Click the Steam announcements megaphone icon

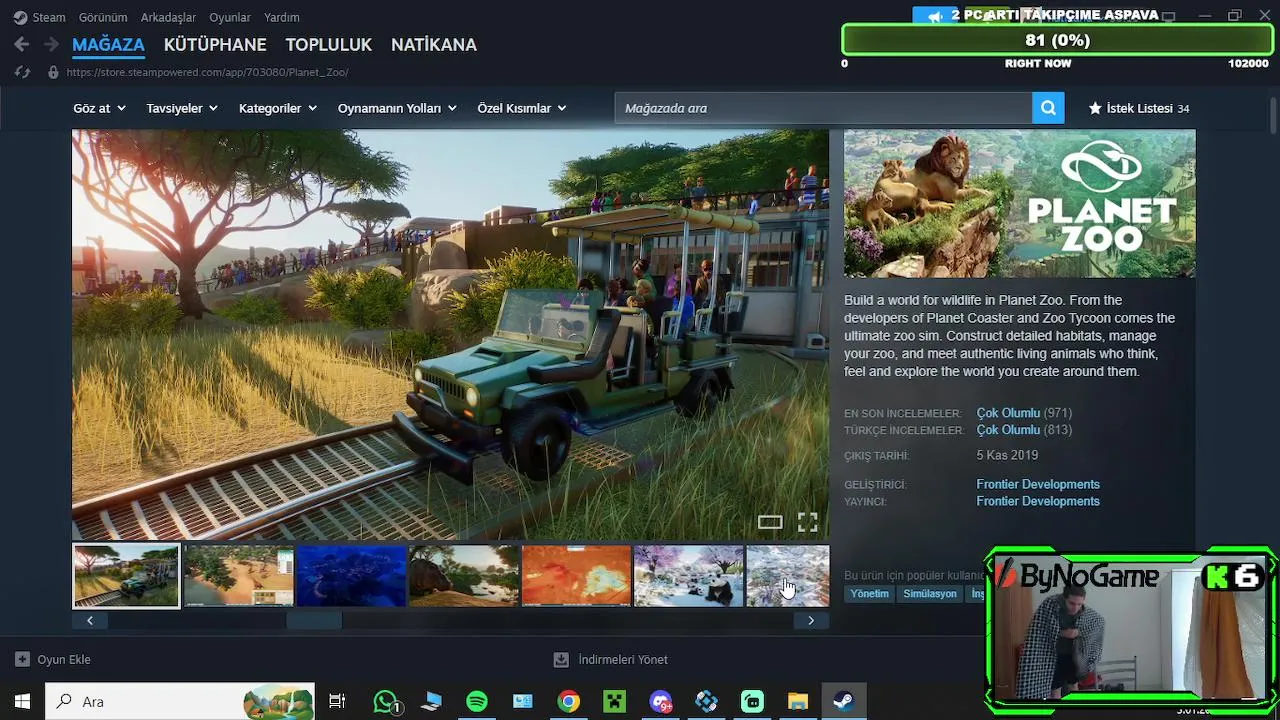pyautogui.click(x=935, y=16)
